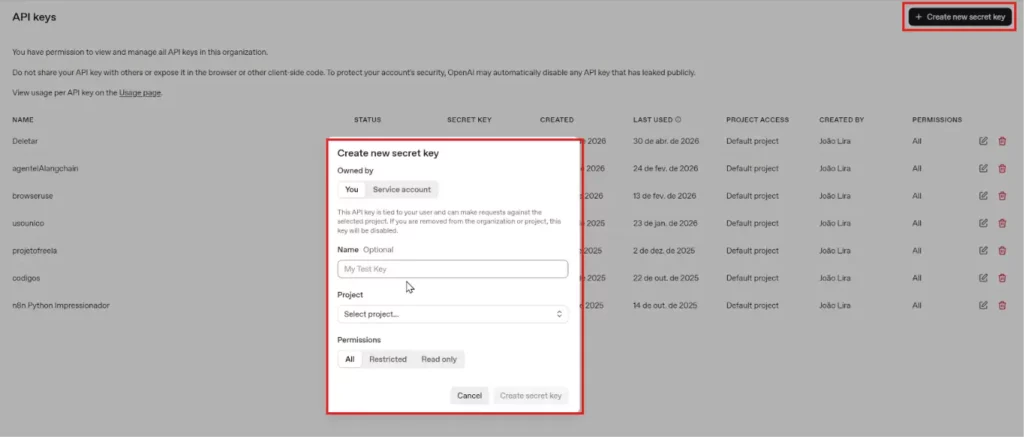Click the PROJECT ACCESS column header

pyautogui.click(x=758, y=120)
